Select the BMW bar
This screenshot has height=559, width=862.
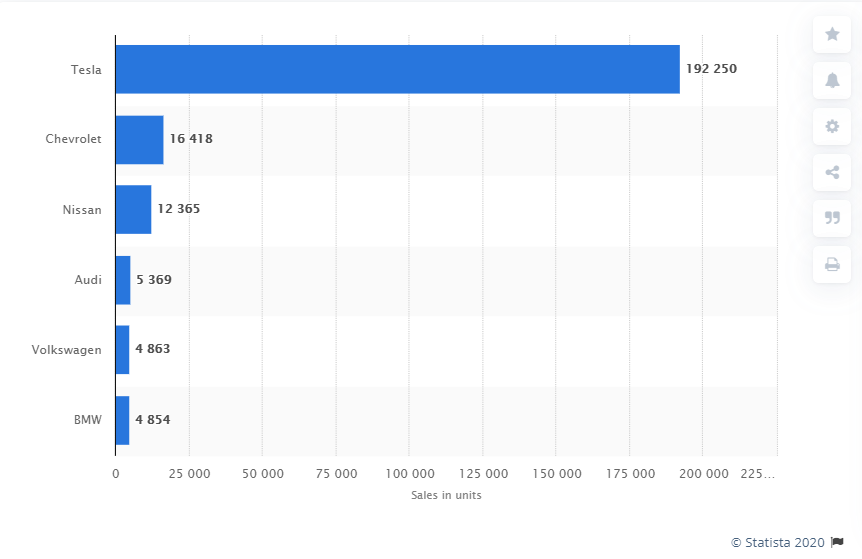(x=123, y=420)
